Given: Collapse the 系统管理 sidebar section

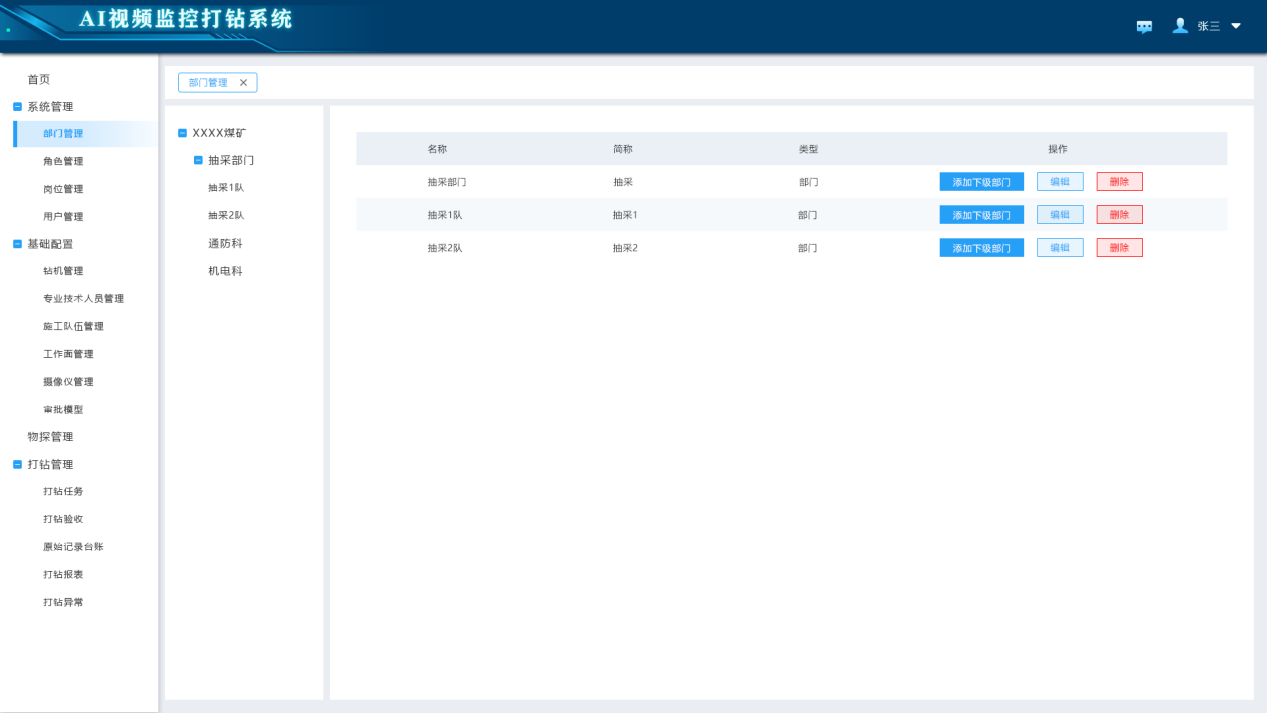Looking at the screenshot, I should coord(17,107).
